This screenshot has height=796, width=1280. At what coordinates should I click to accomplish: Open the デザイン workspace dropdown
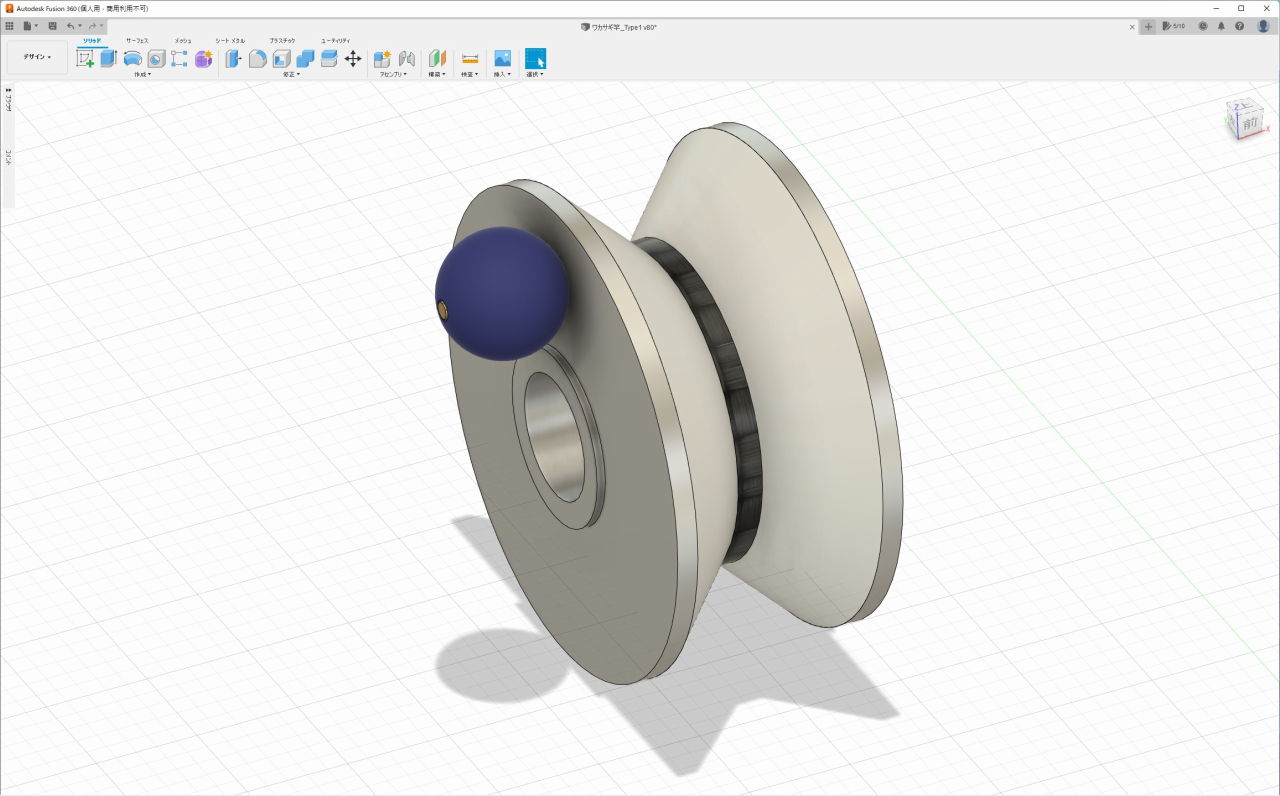pos(38,57)
